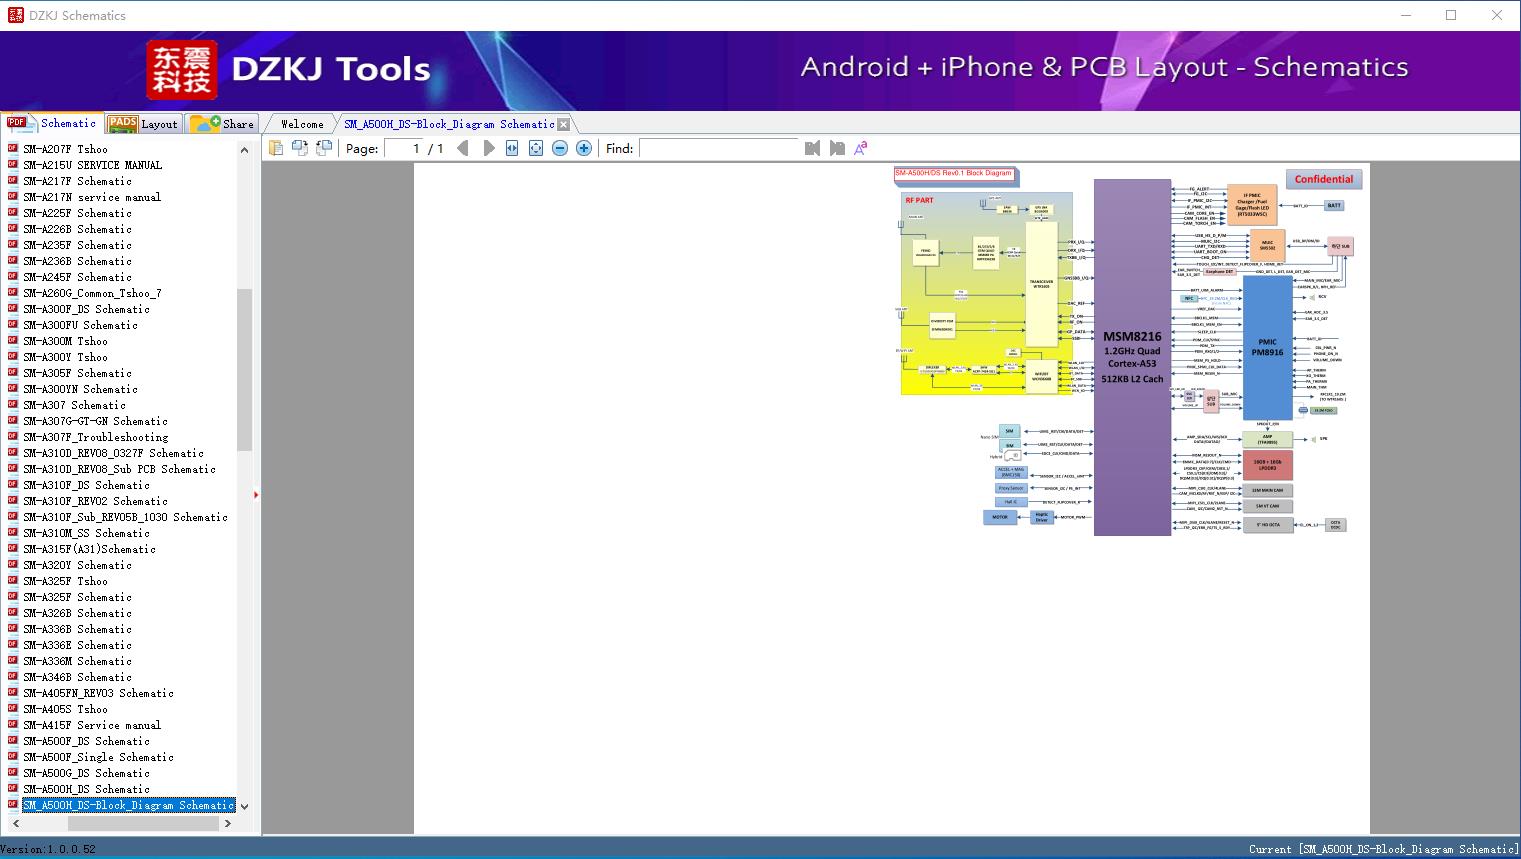Zoom out with the minus icon
This screenshot has width=1521, height=859.
tap(560, 148)
